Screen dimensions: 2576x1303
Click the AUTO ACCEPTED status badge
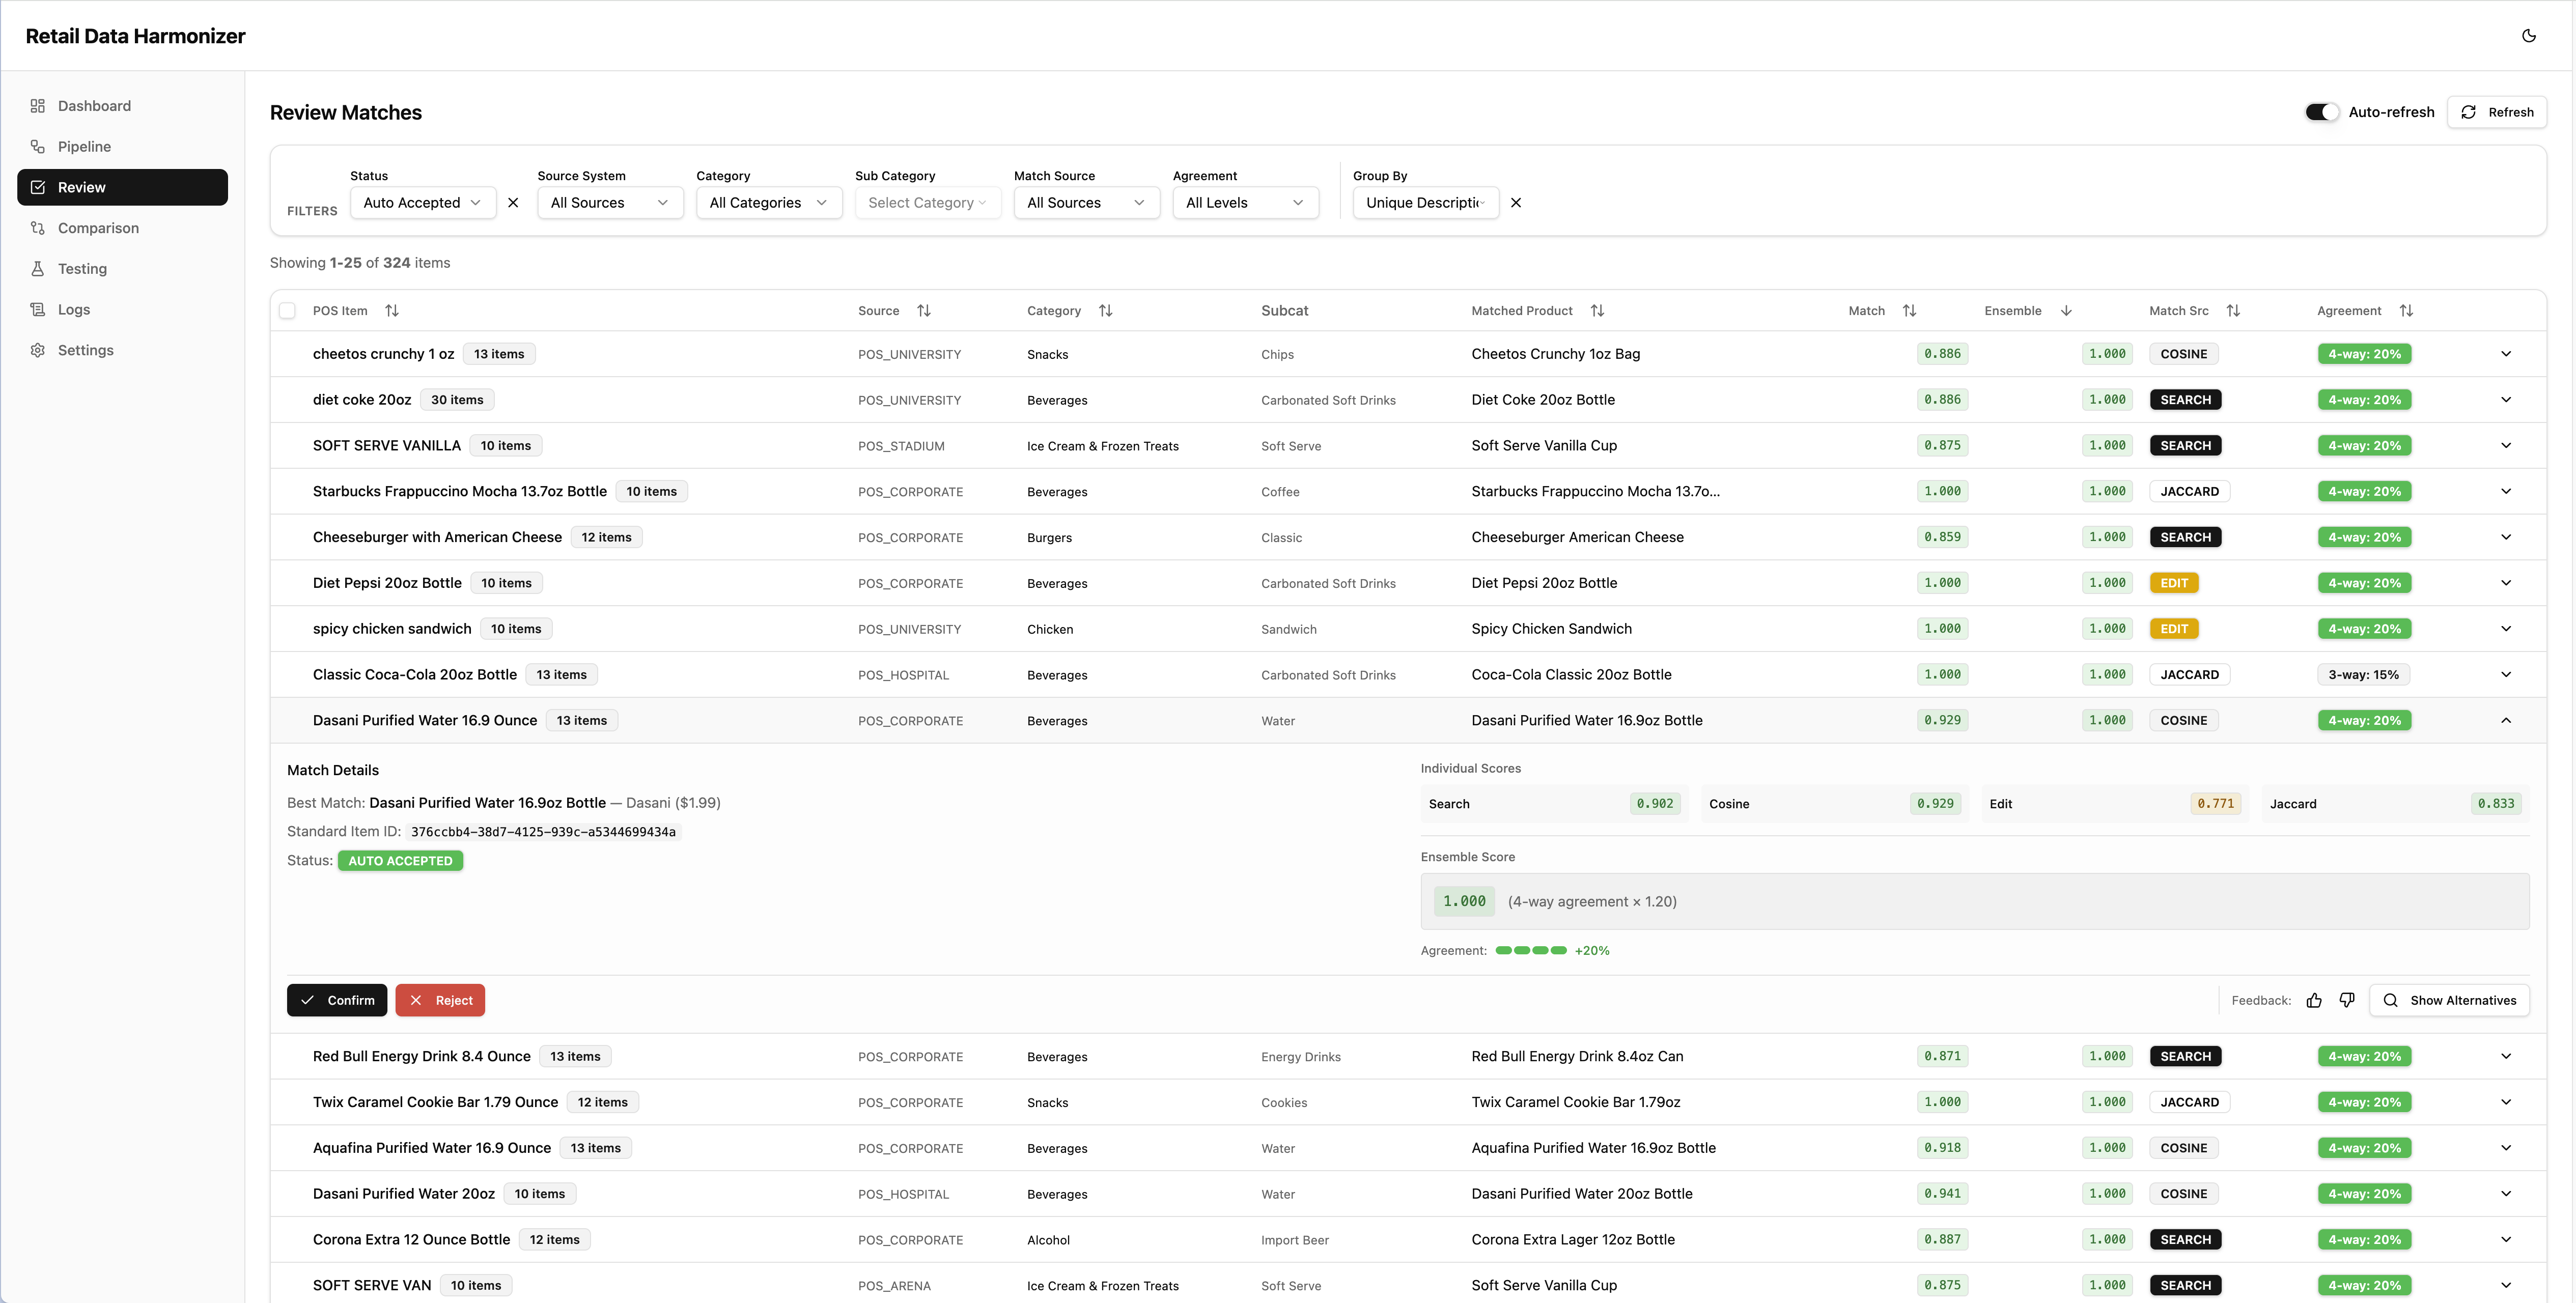point(400,861)
